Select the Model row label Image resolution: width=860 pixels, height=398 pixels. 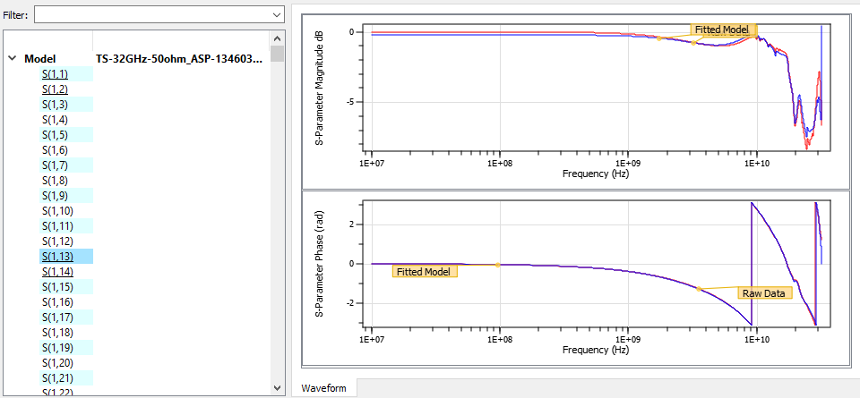(40, 59)
